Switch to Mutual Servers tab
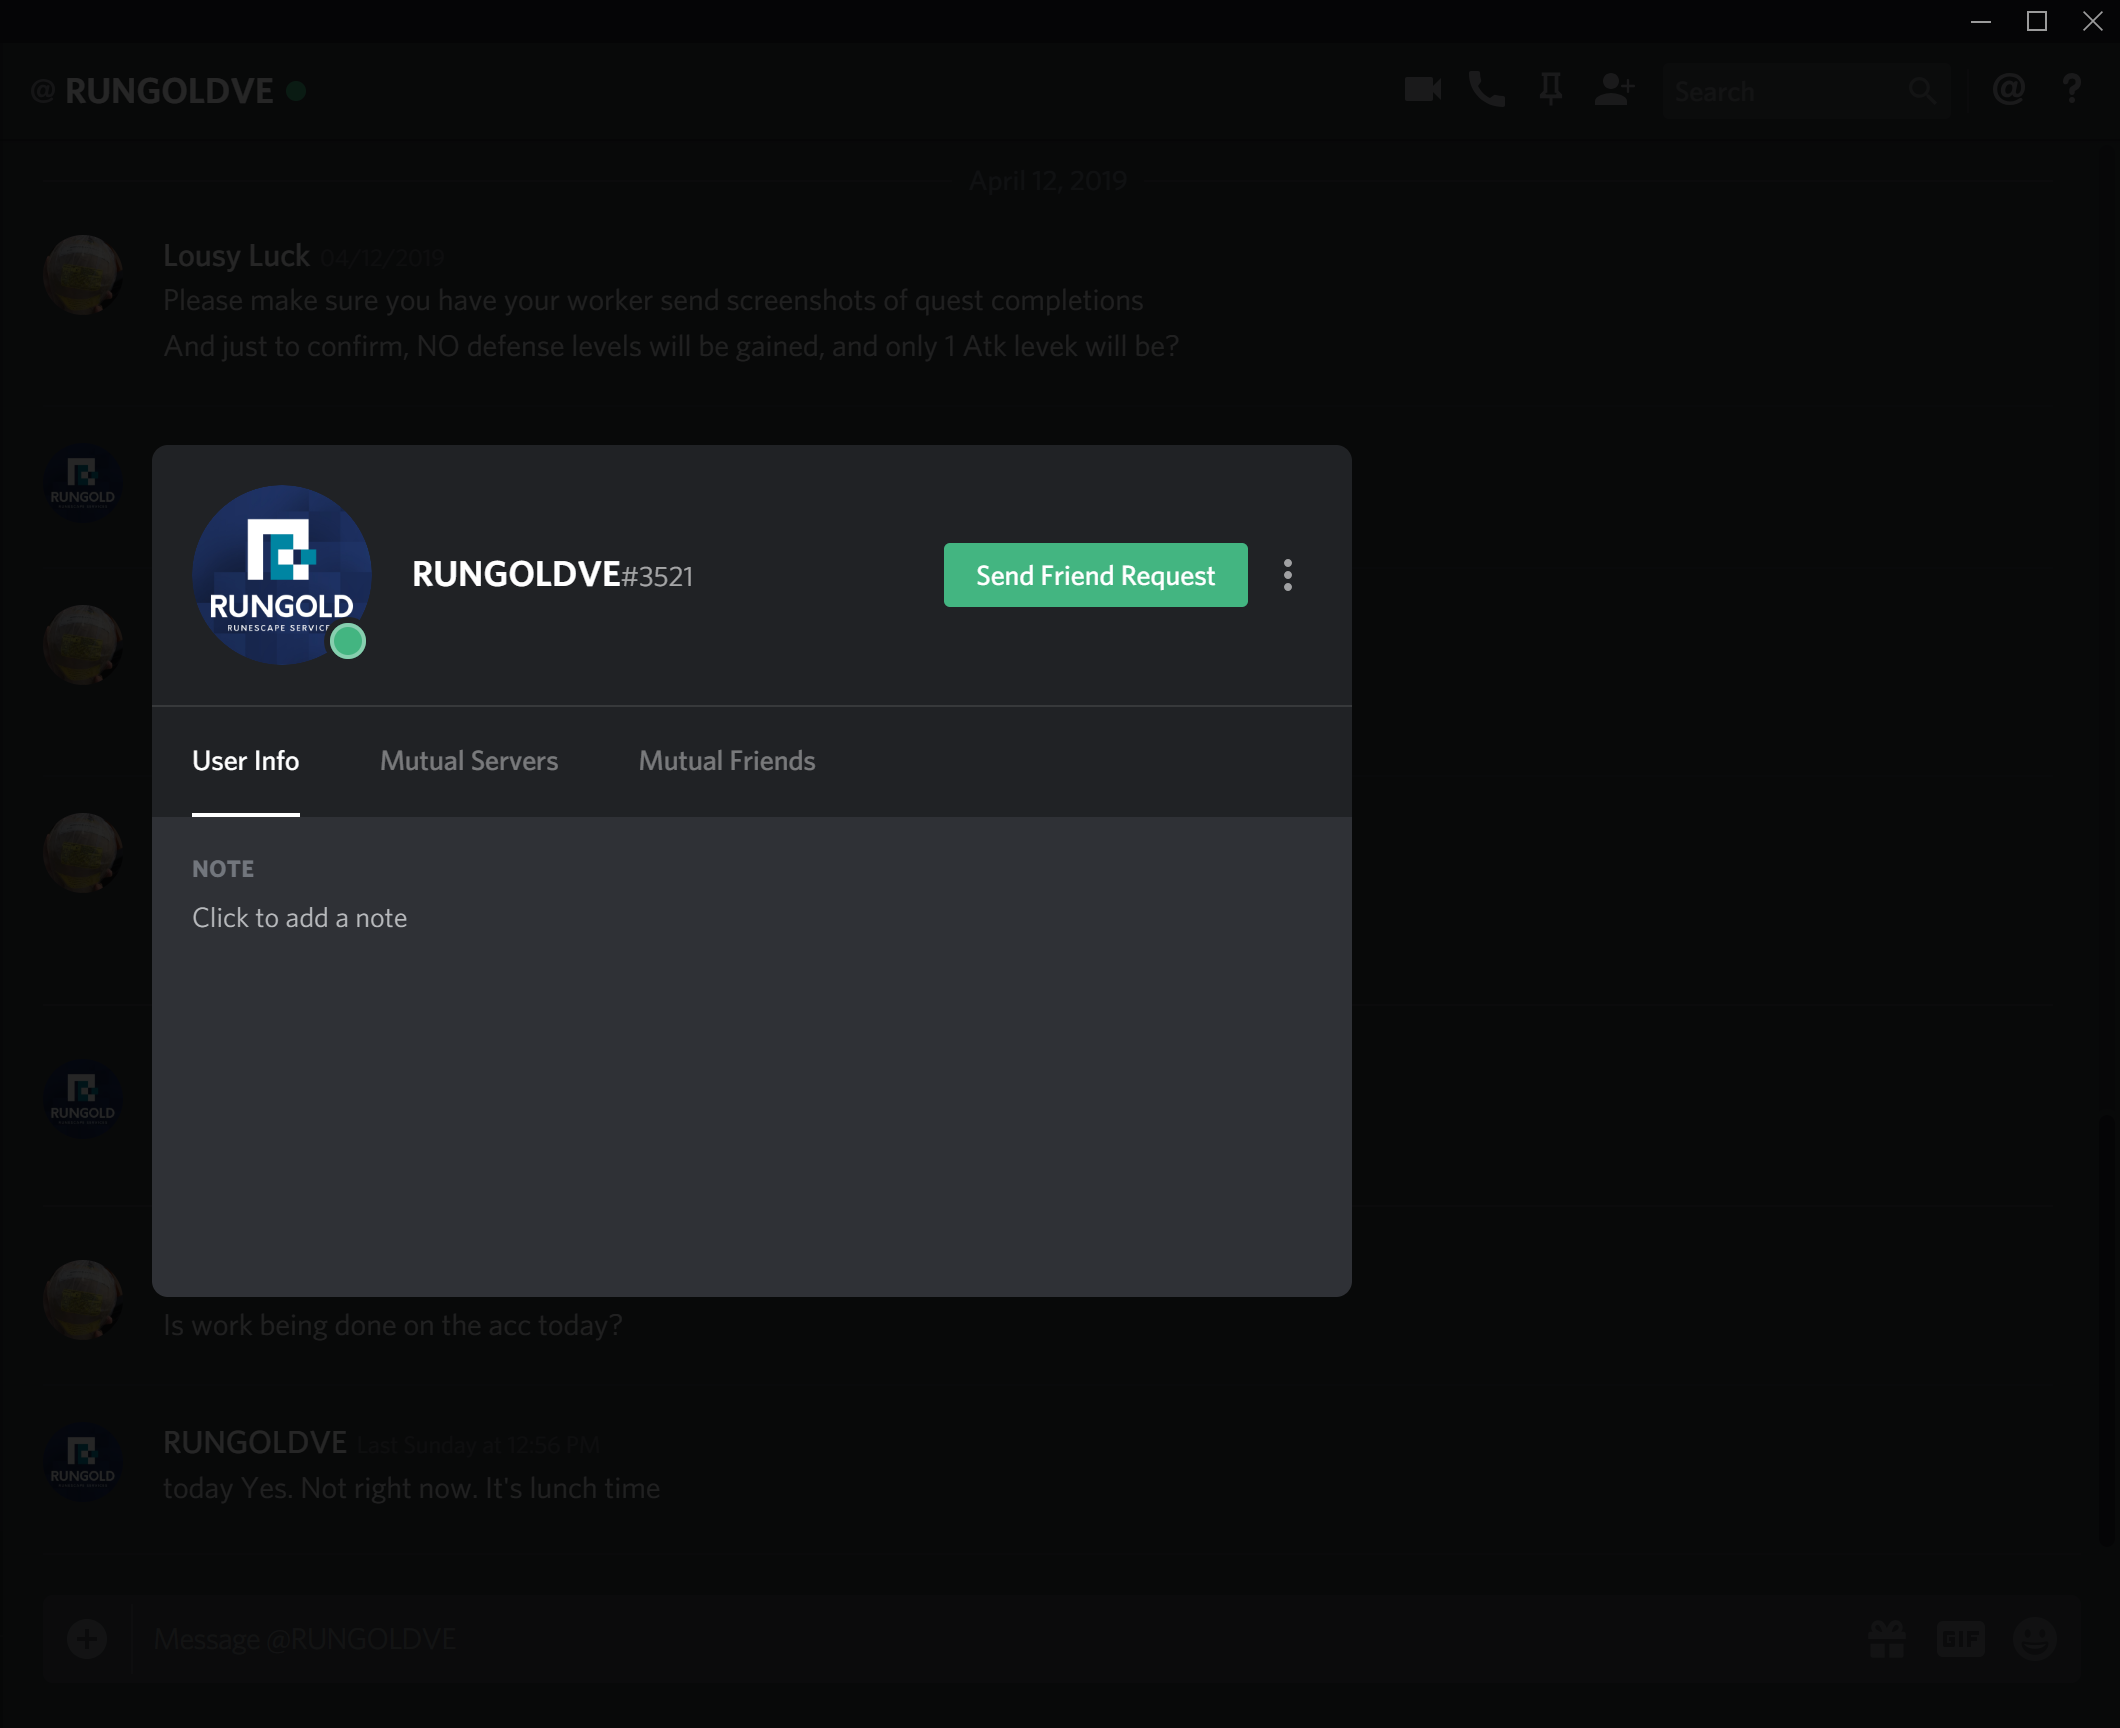Viewport: 2120px width, 1728px height. click(469, 761)
